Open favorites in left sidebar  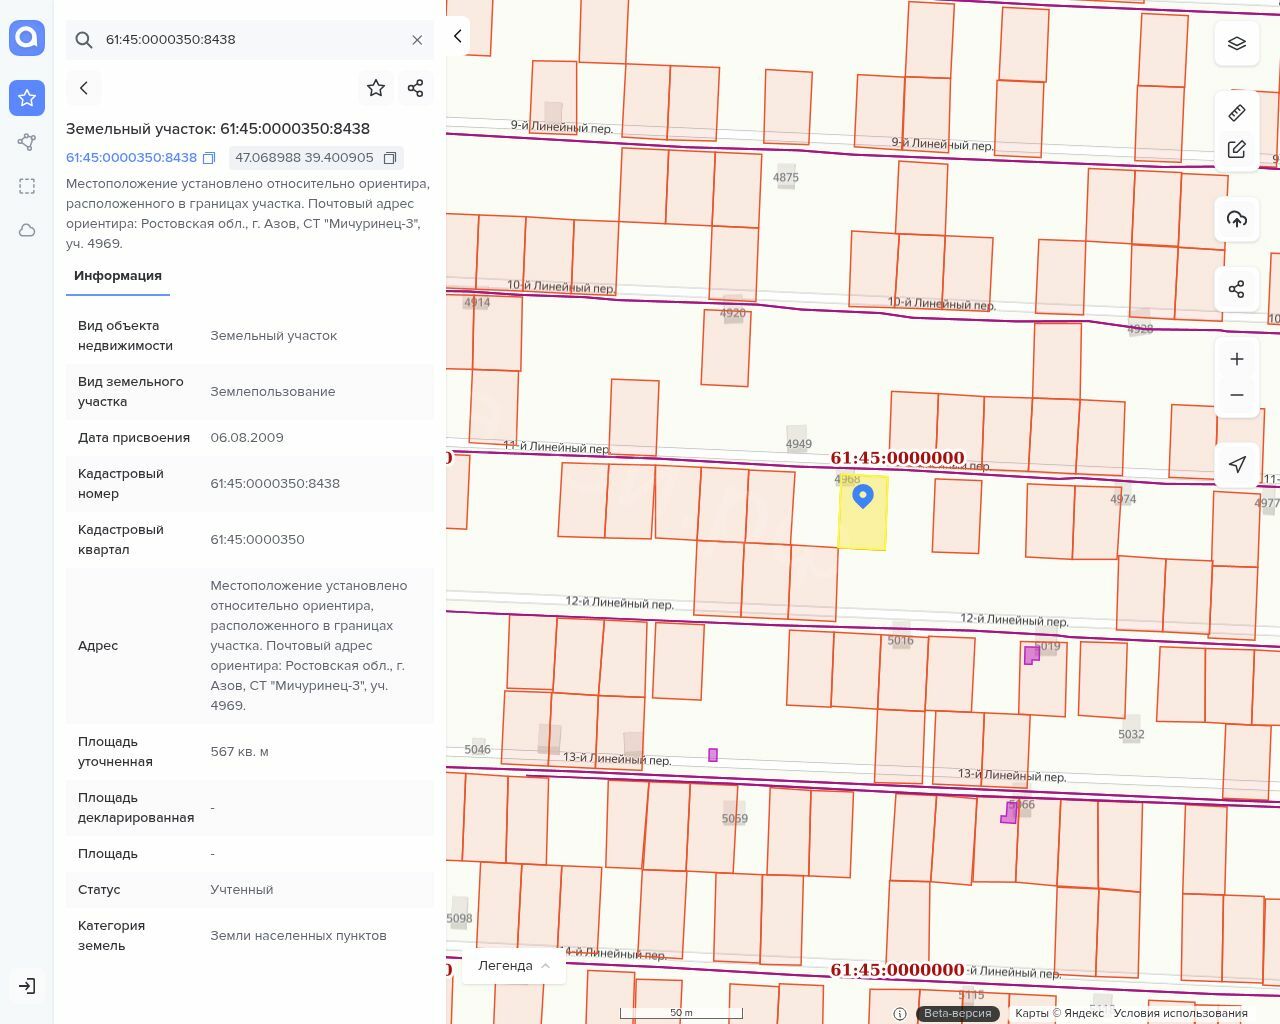(x=27, y=98)
